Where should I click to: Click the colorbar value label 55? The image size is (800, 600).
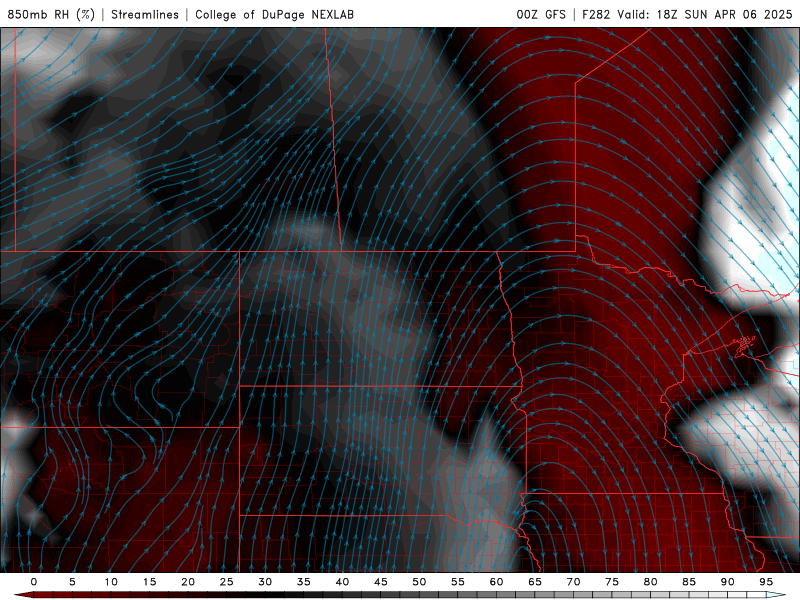pyautogui.click(x=458, y=582)
